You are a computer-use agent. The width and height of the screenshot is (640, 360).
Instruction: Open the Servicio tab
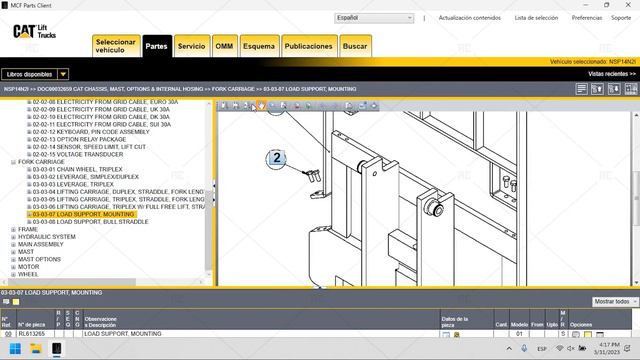[x=192, y=46]
